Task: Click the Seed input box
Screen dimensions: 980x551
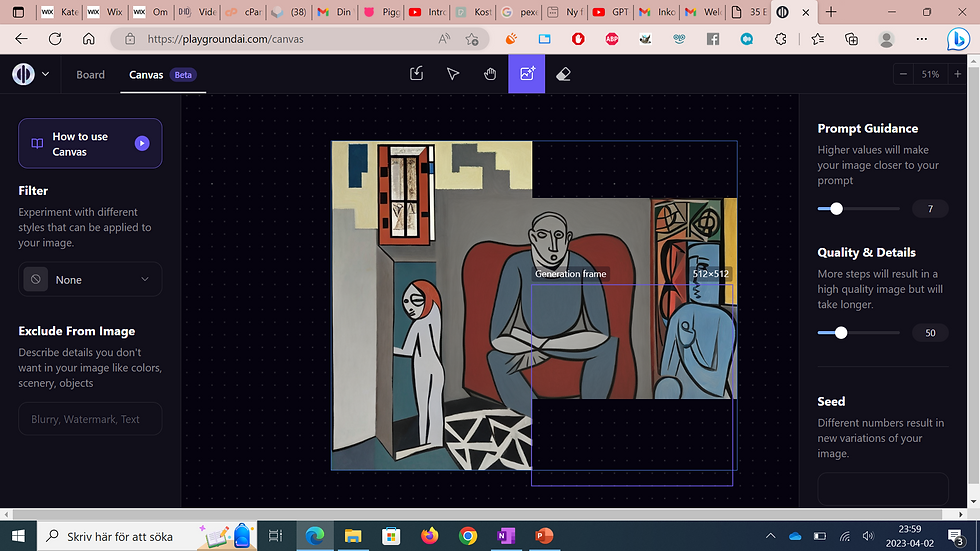Action: click(x=882, y=489)
